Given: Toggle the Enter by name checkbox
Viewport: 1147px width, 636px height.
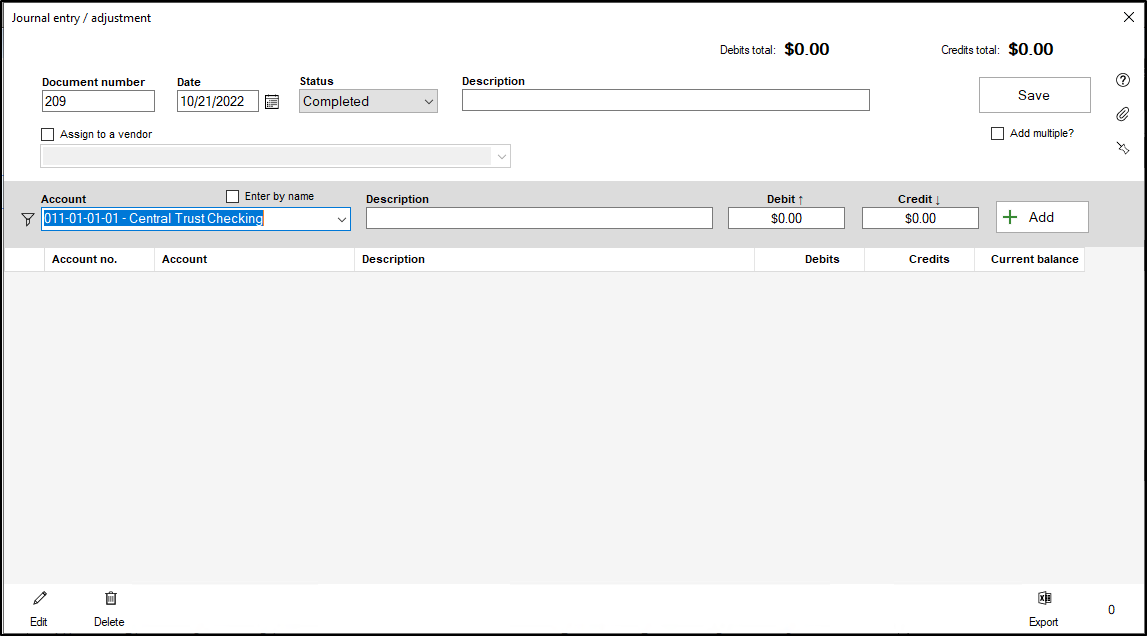Looking at the screenshot, I should [233, 196].
